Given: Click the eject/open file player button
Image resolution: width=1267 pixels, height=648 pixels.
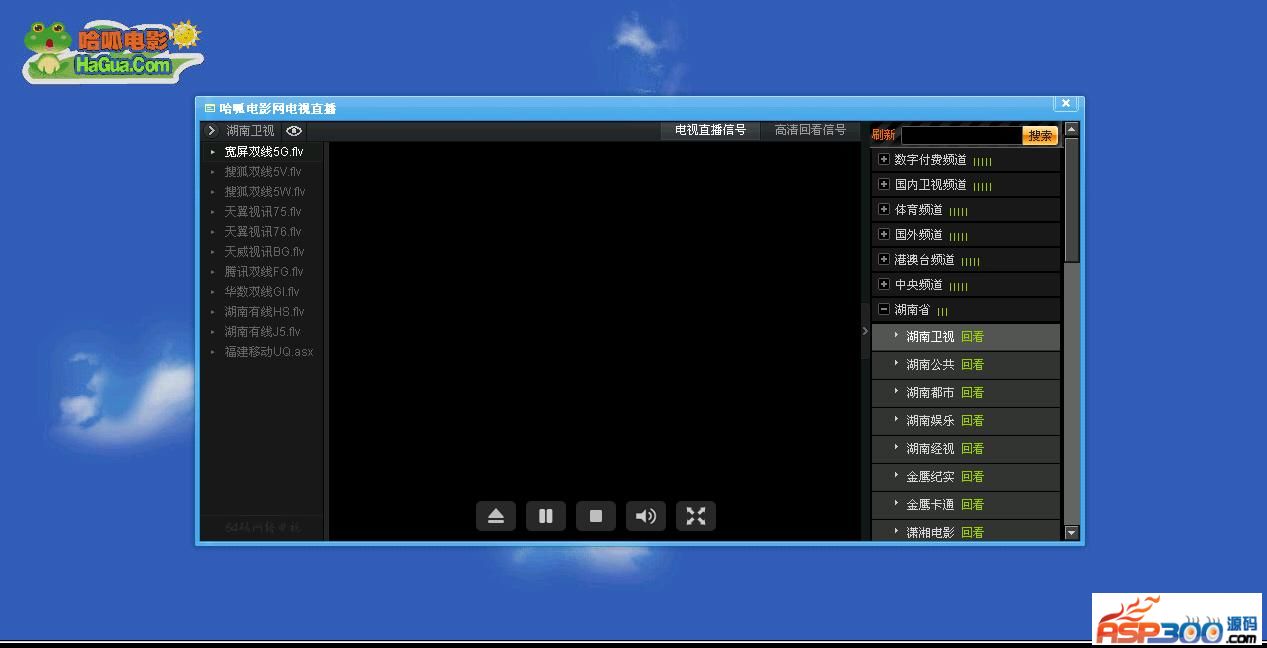Looking at the screenshot, I should click(496, 516).
